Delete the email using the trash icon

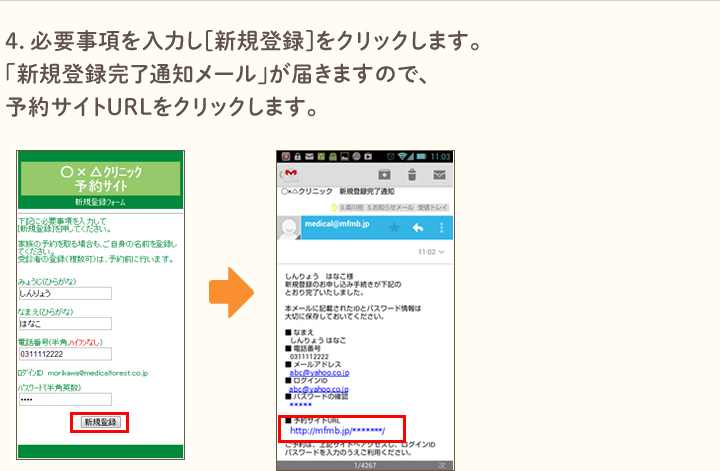coord(411,174)
